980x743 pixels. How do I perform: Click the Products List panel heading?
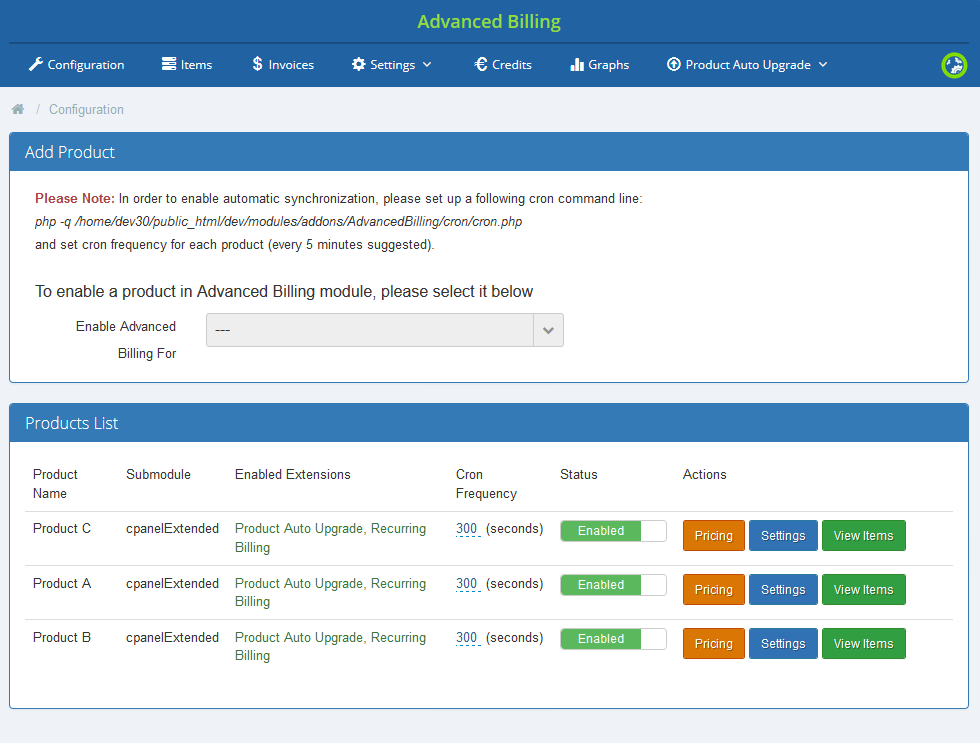coord(72,423)
